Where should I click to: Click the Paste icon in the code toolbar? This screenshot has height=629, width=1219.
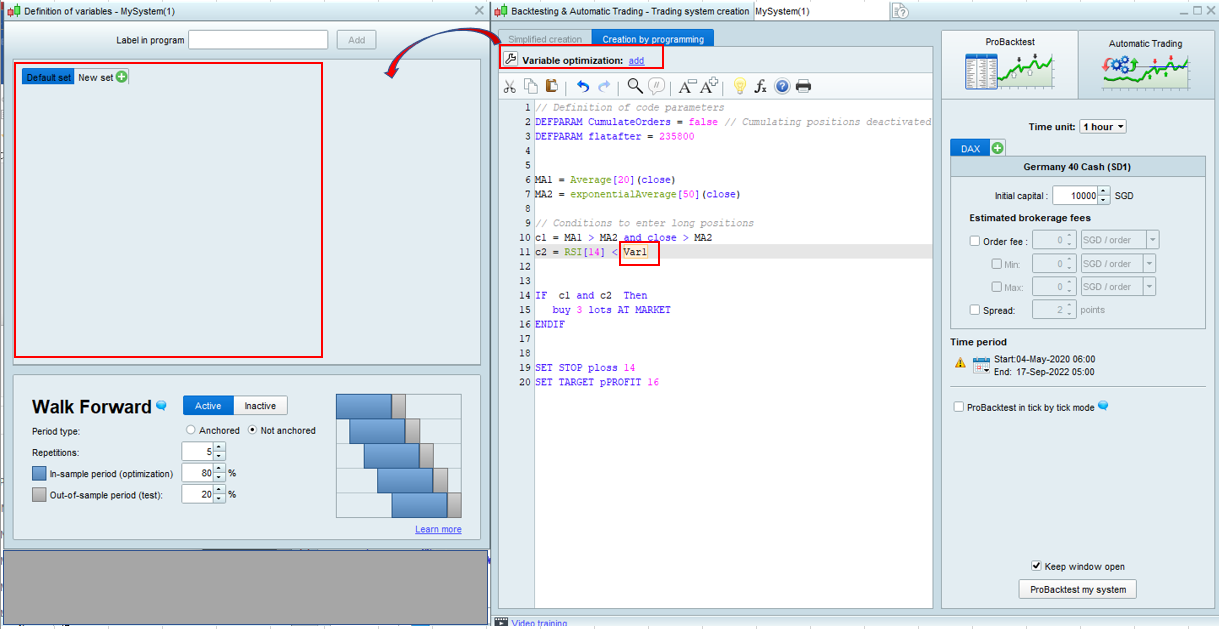coord(552,86)
